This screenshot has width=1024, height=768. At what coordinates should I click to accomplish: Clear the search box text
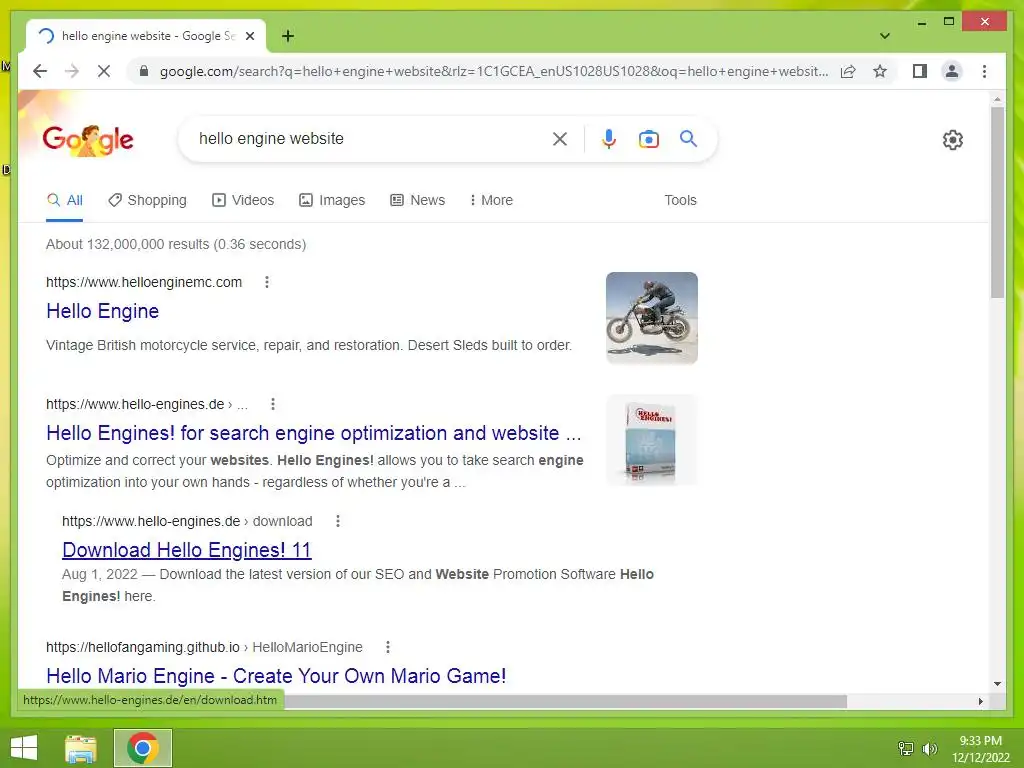[x=560, y=138]
